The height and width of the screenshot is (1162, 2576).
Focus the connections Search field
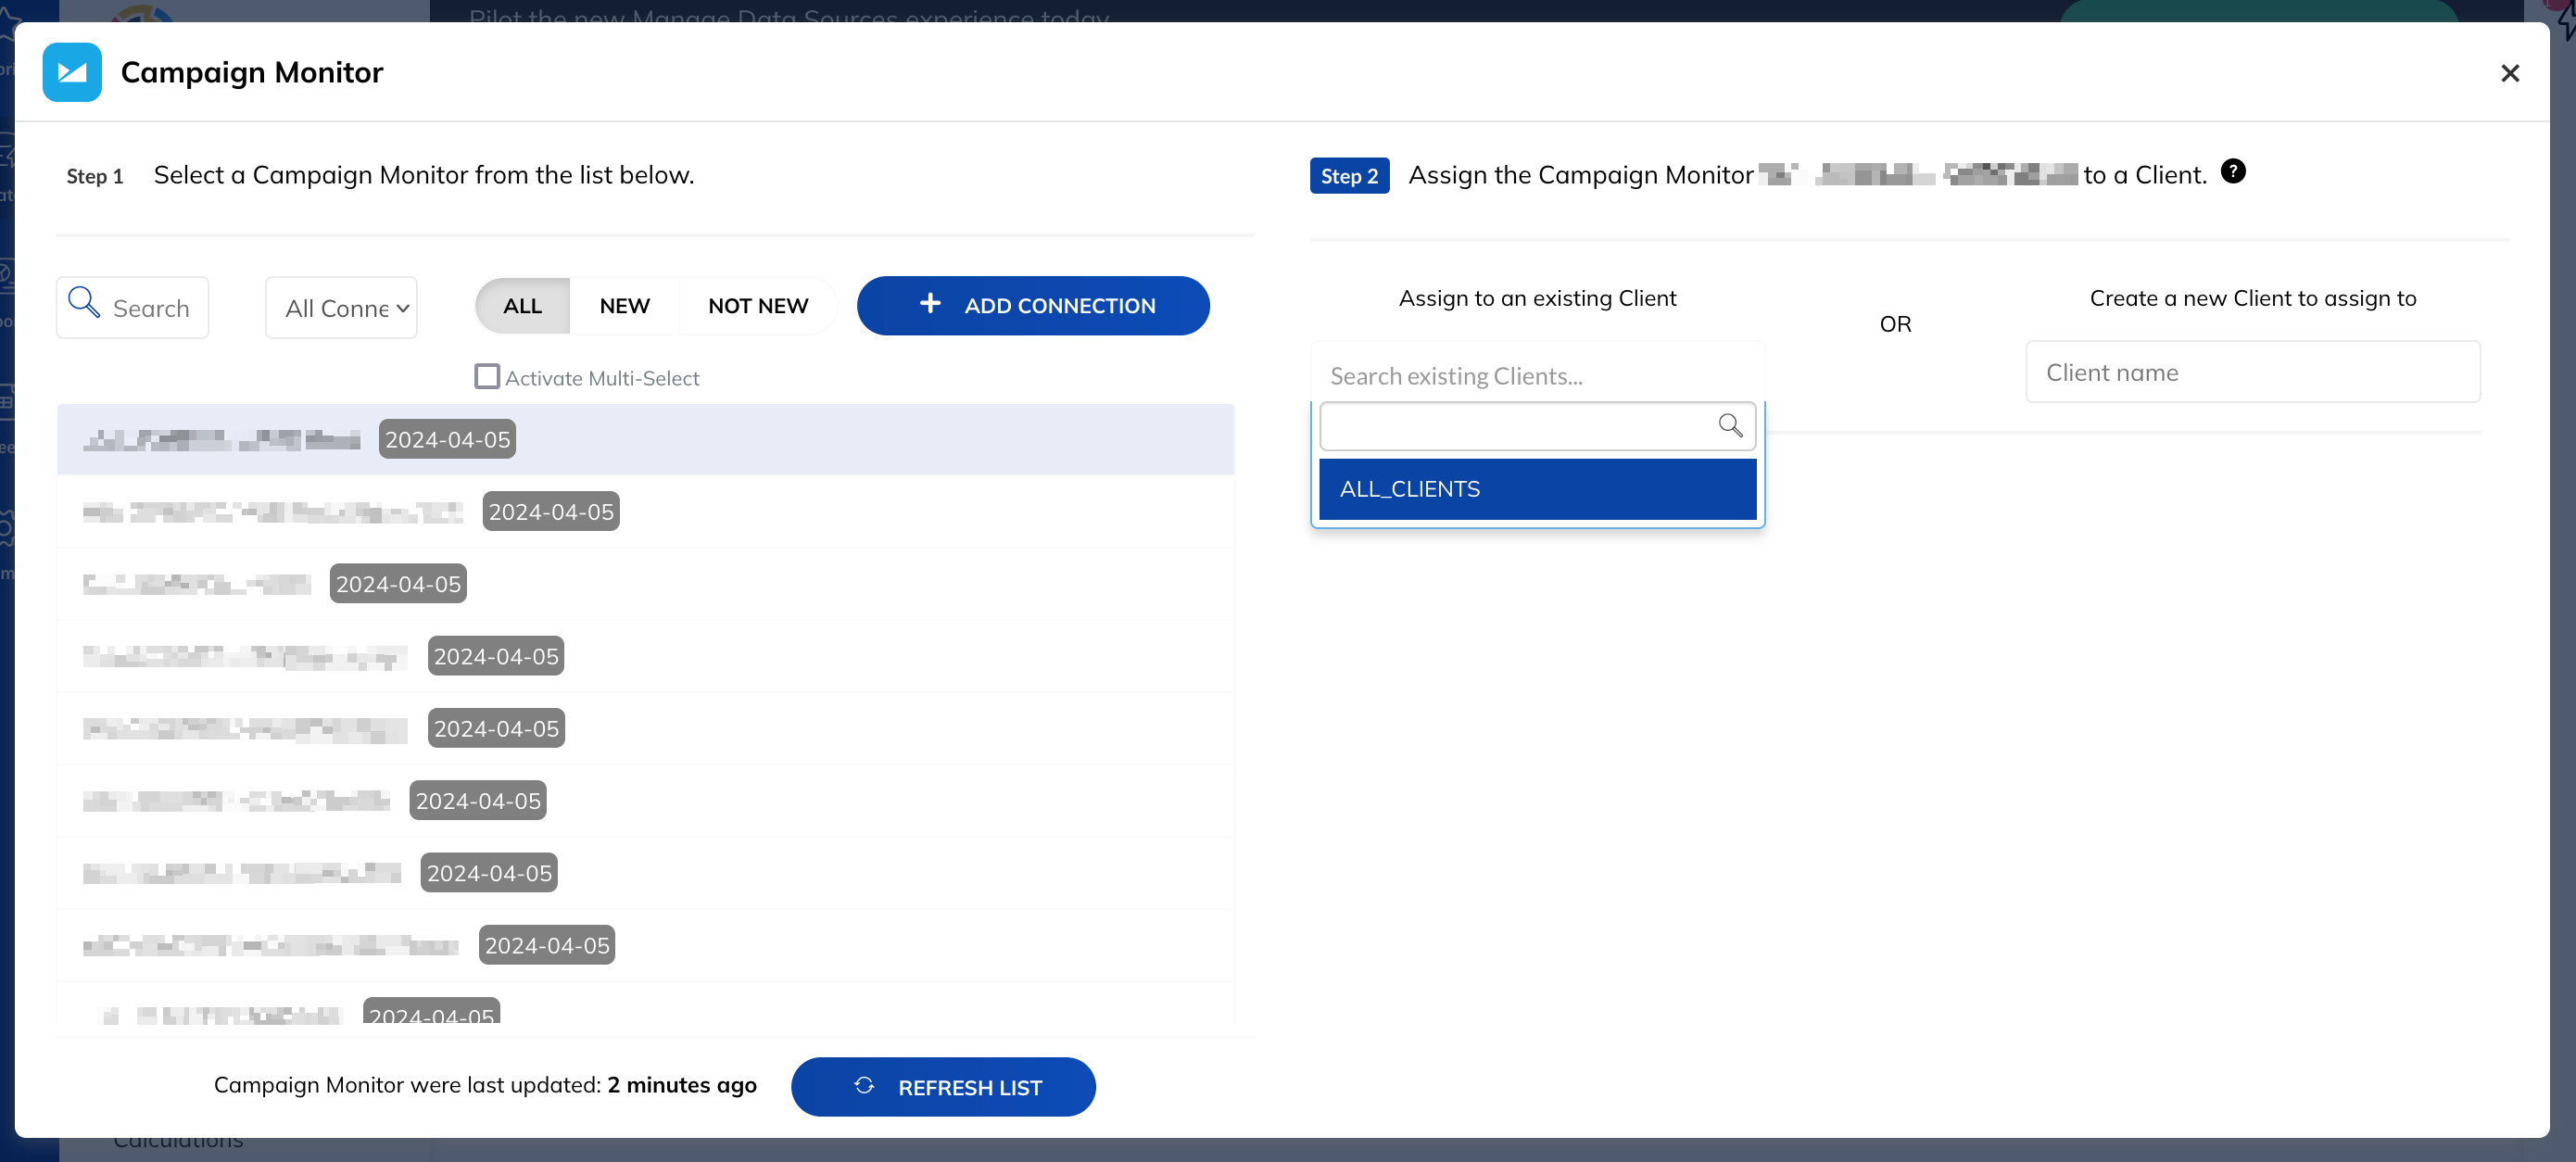(132, 308)
